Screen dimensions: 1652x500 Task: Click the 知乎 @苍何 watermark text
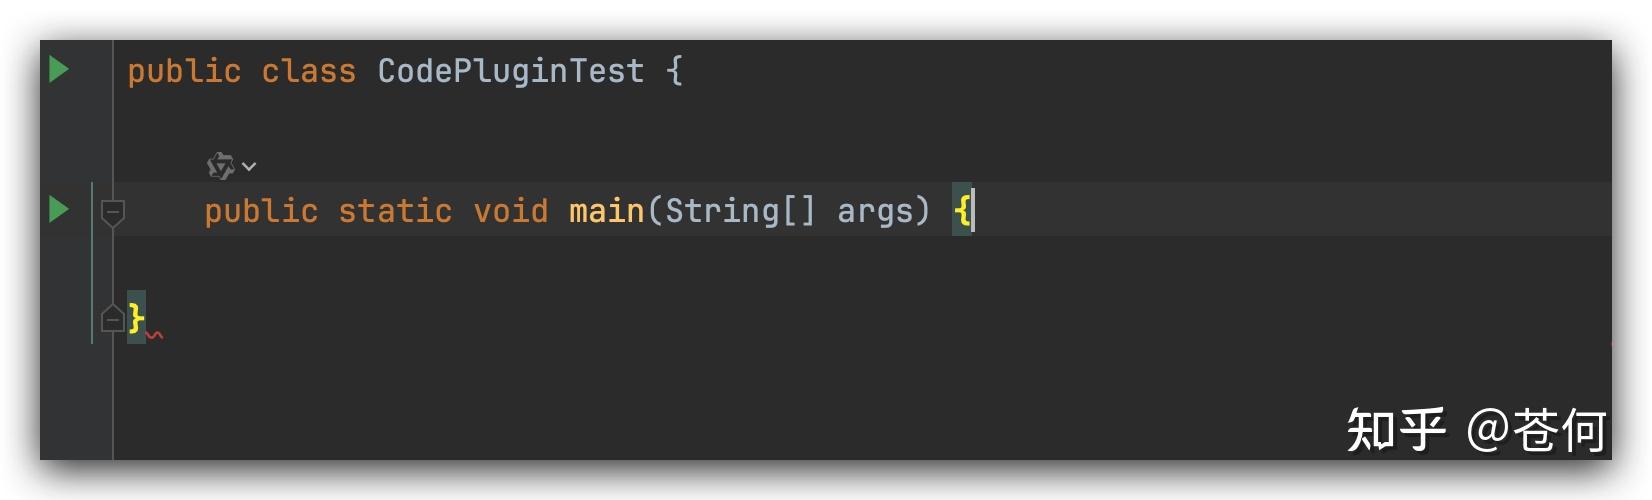pyautogui.click(x=1476, y=430)
